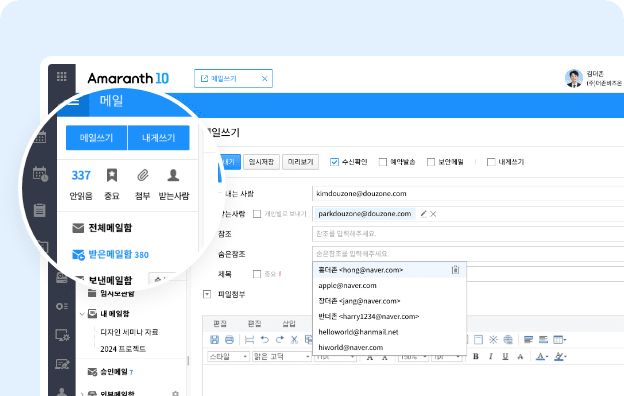Open the 삽입 editor menu

[x=289, y=324]
